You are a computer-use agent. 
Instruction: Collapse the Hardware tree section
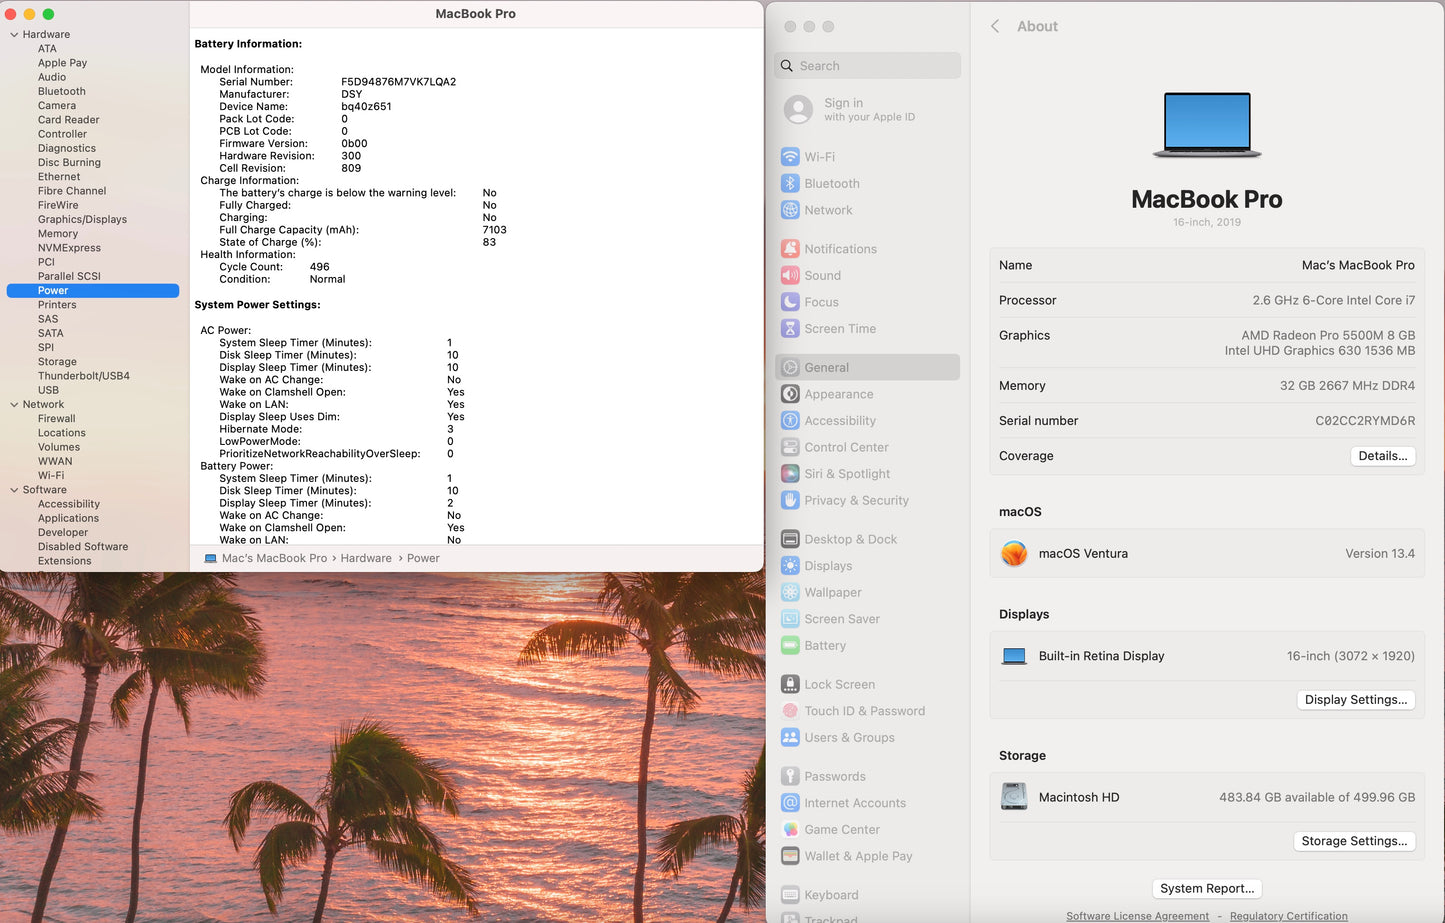(x=14, y=35)
